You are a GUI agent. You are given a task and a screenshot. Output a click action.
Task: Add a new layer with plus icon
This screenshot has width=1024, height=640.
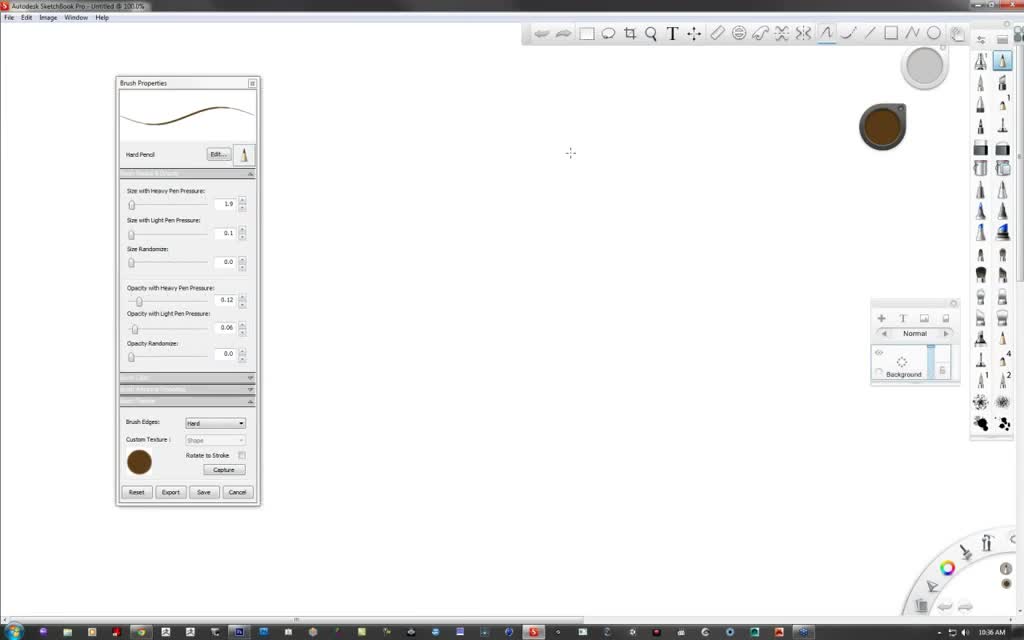tap(881, 318)
